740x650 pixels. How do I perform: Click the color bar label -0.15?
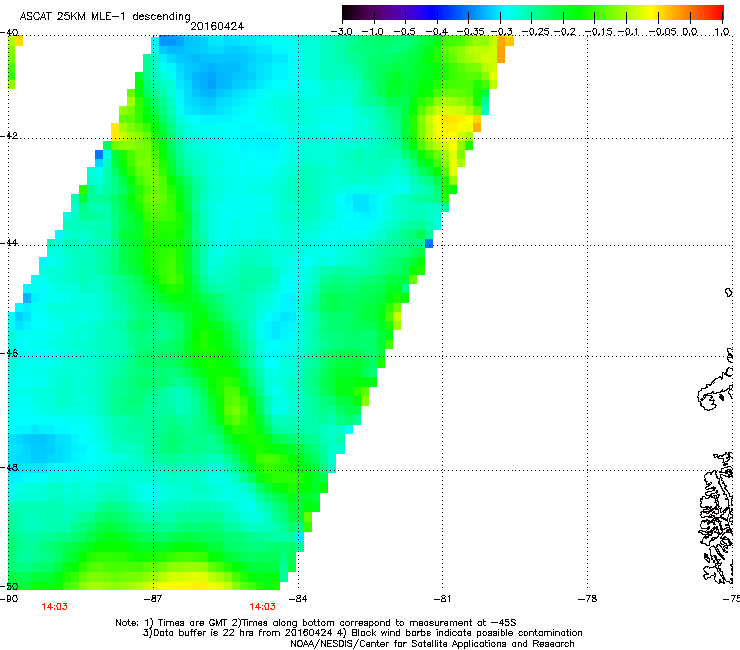tap(598, 32)
